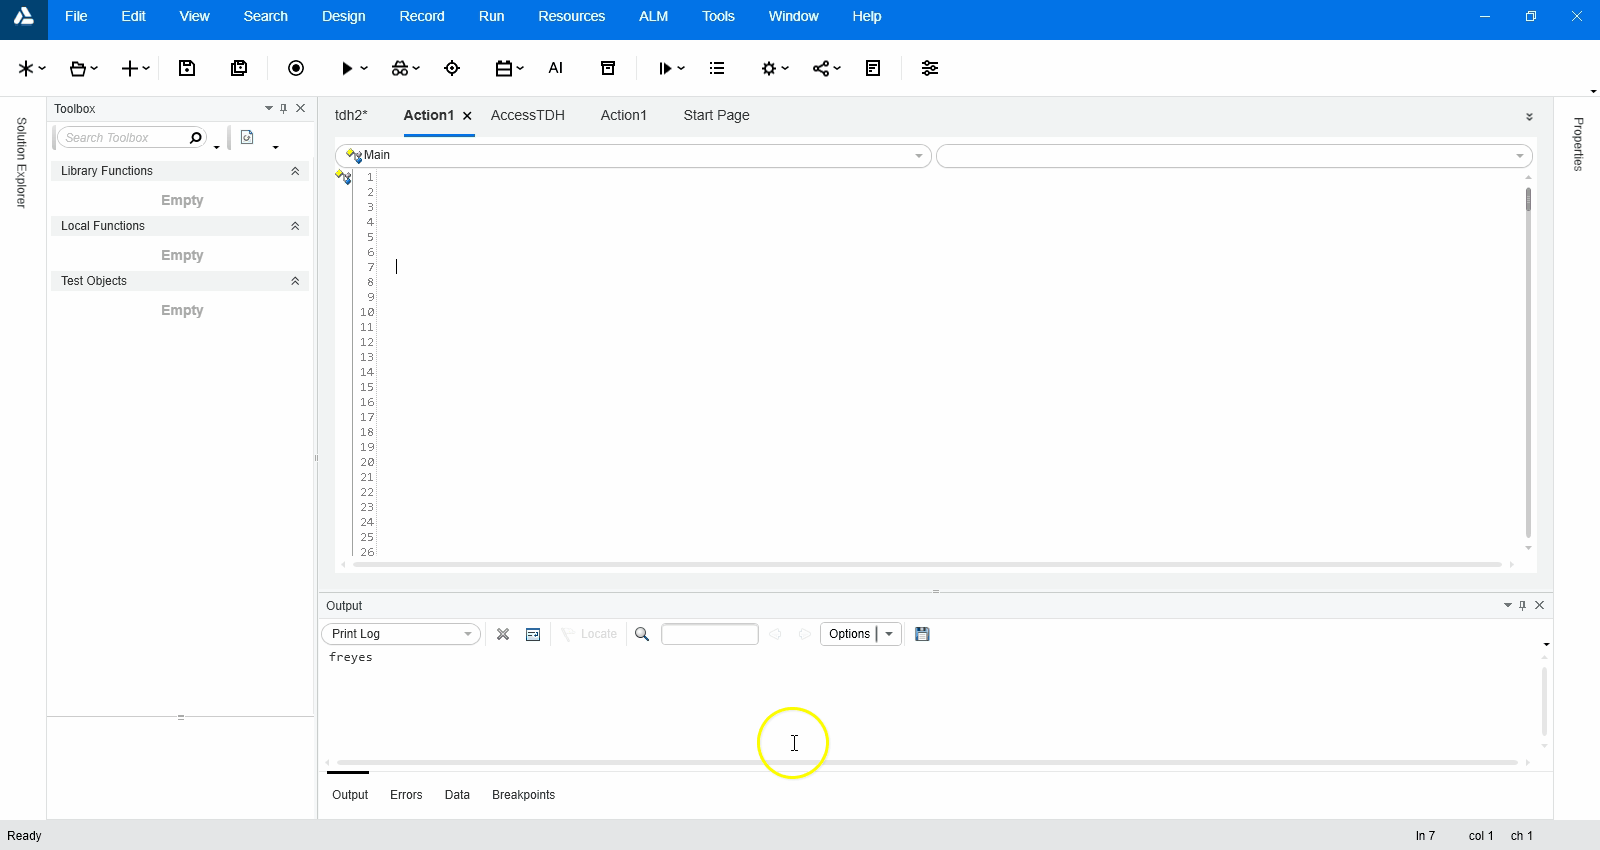Toggle the pin on the Toolbox panel
Viewport: 1600px width, 850px height.
pos(284,108)
